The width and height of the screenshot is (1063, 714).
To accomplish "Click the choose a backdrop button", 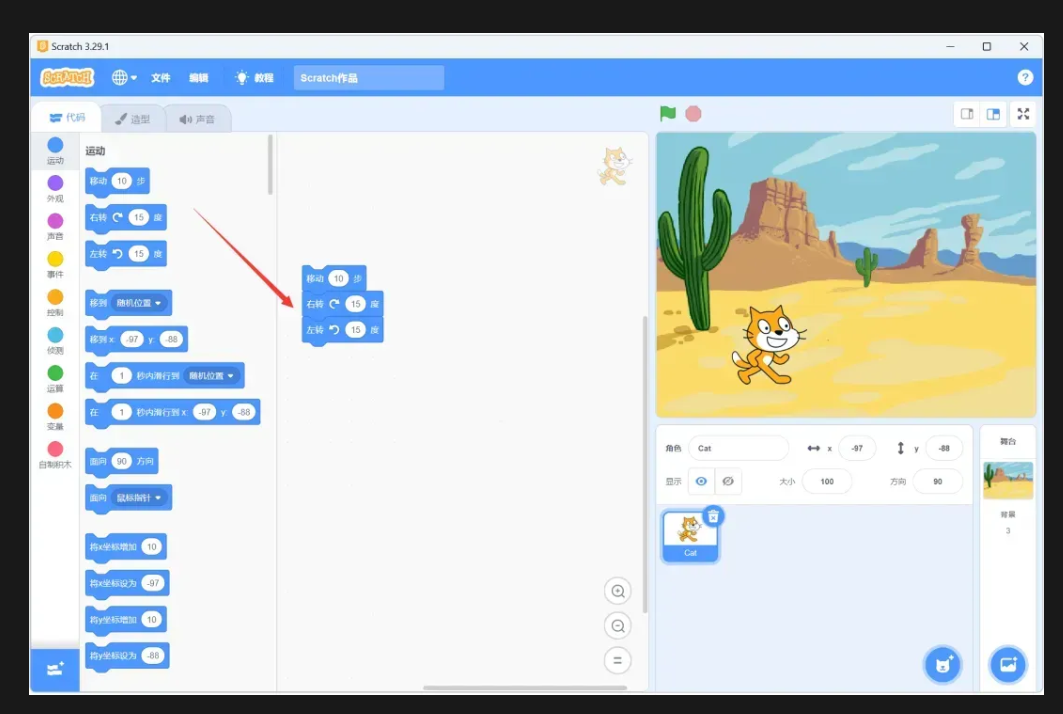I will point(1008,665).
